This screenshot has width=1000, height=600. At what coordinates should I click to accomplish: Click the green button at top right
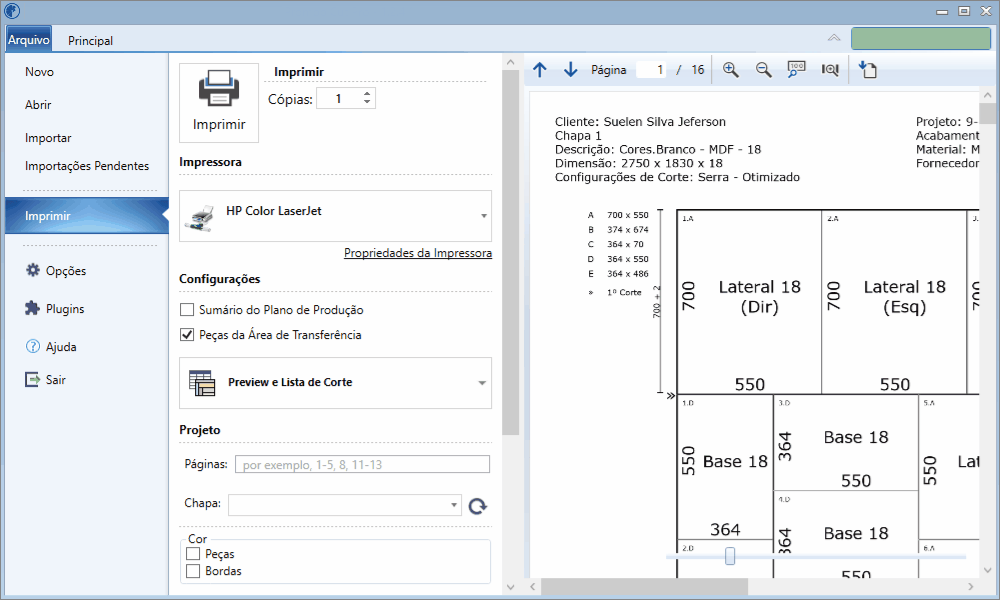[921, 38]
